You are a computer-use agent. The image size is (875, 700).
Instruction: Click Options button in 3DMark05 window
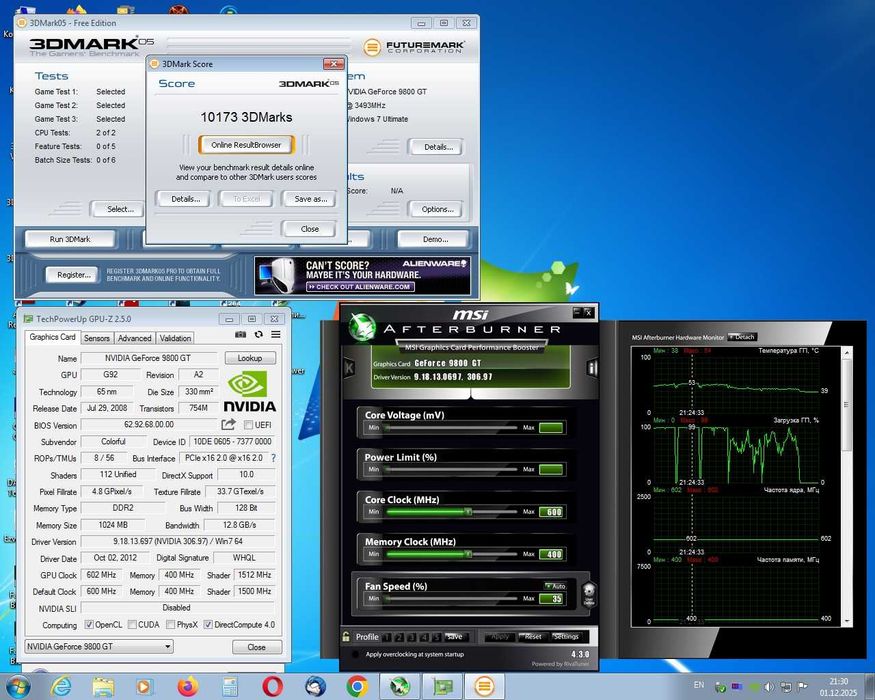[x=438, y=209]
